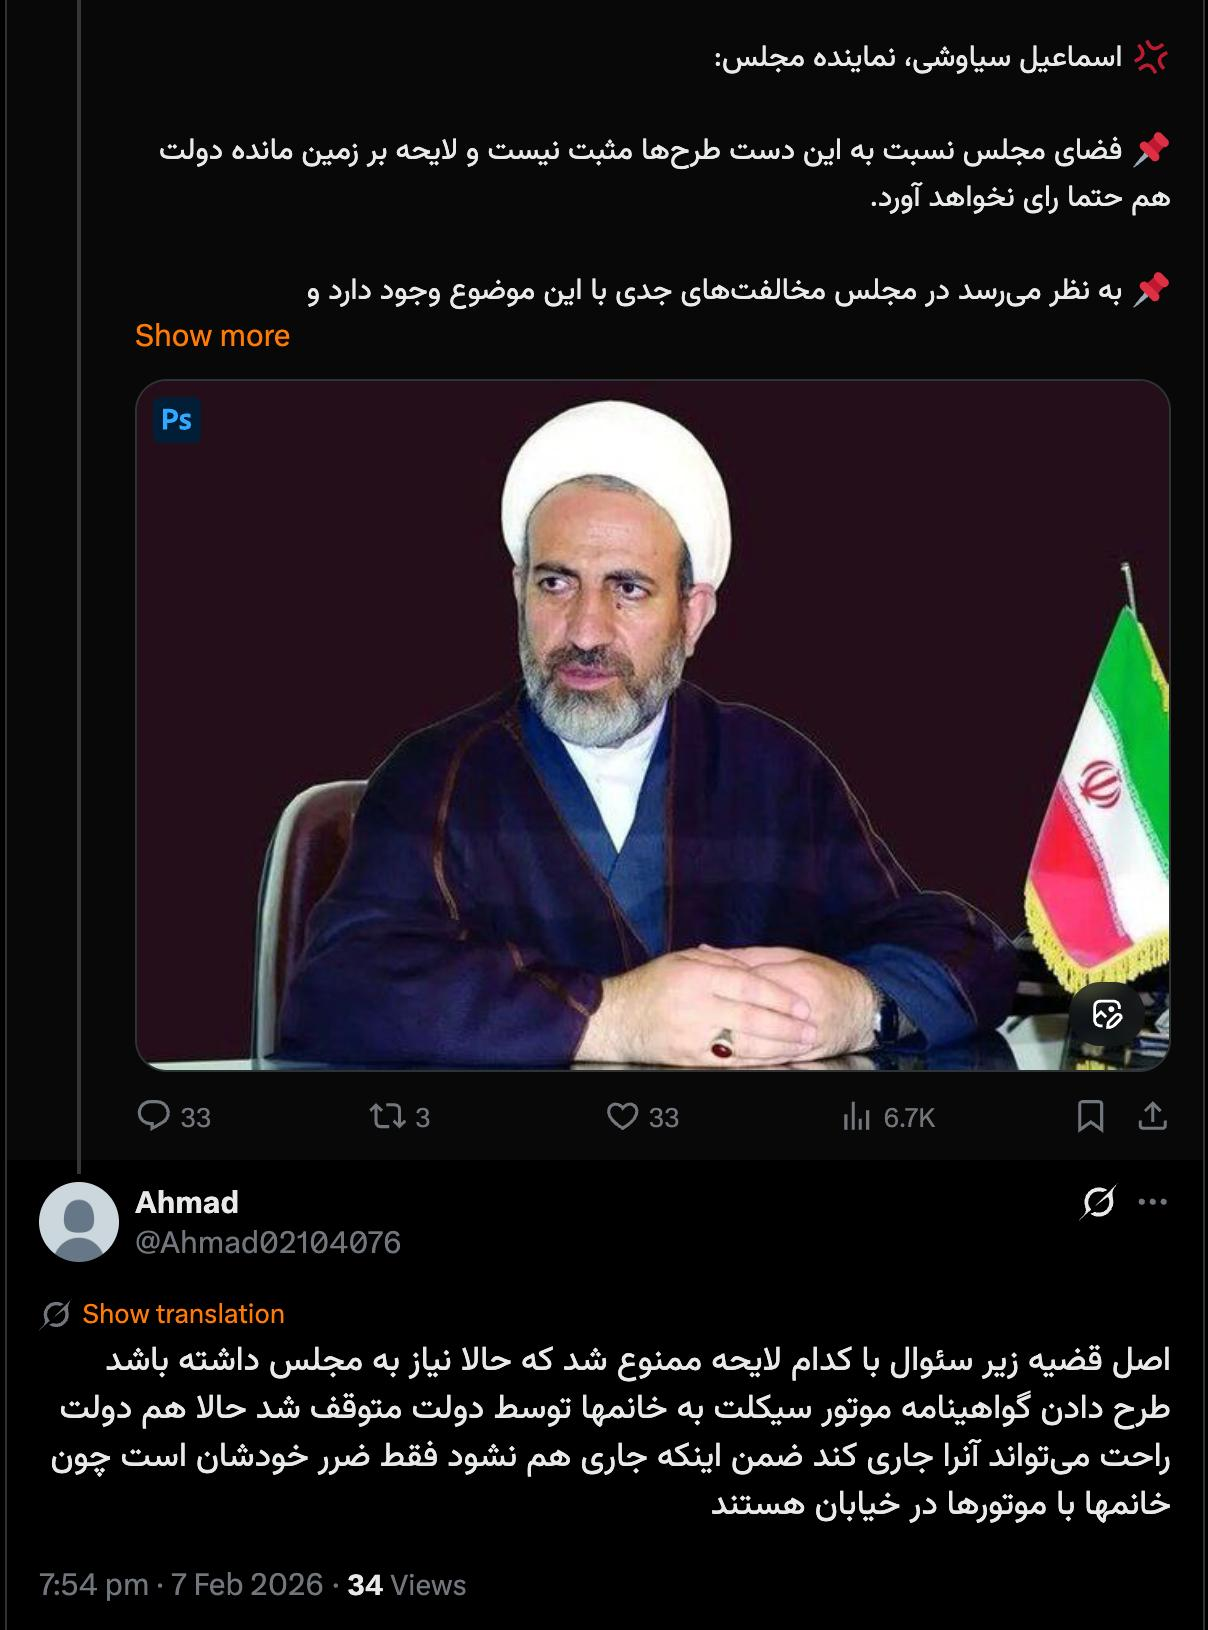
Task: Click the 7:54 pm · 7 Feb 2026 timestamp
Action: tap(181, 1585)
